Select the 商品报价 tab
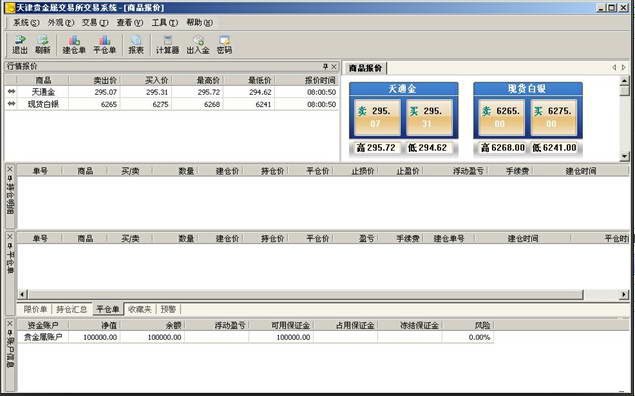 pyautogui.click(x=365, y=68)
